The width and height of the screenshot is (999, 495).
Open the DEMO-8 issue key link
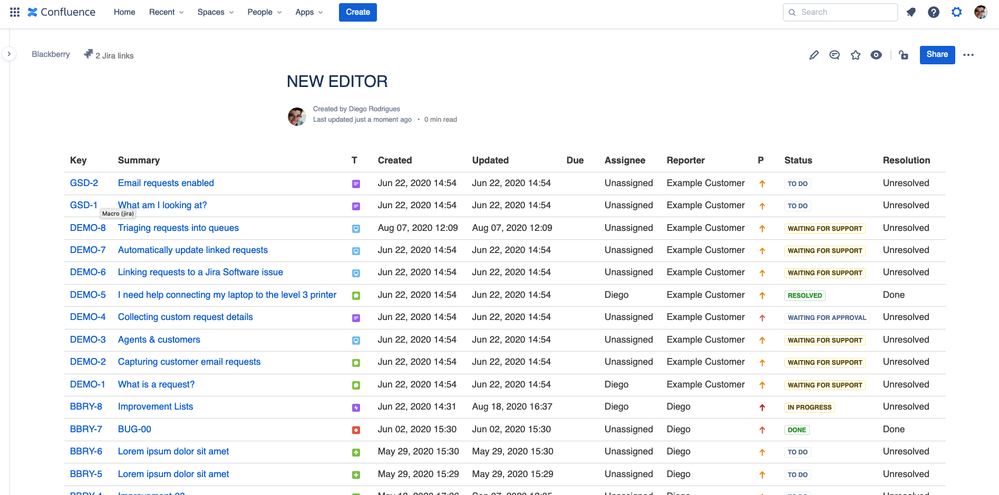coord(87,228)
